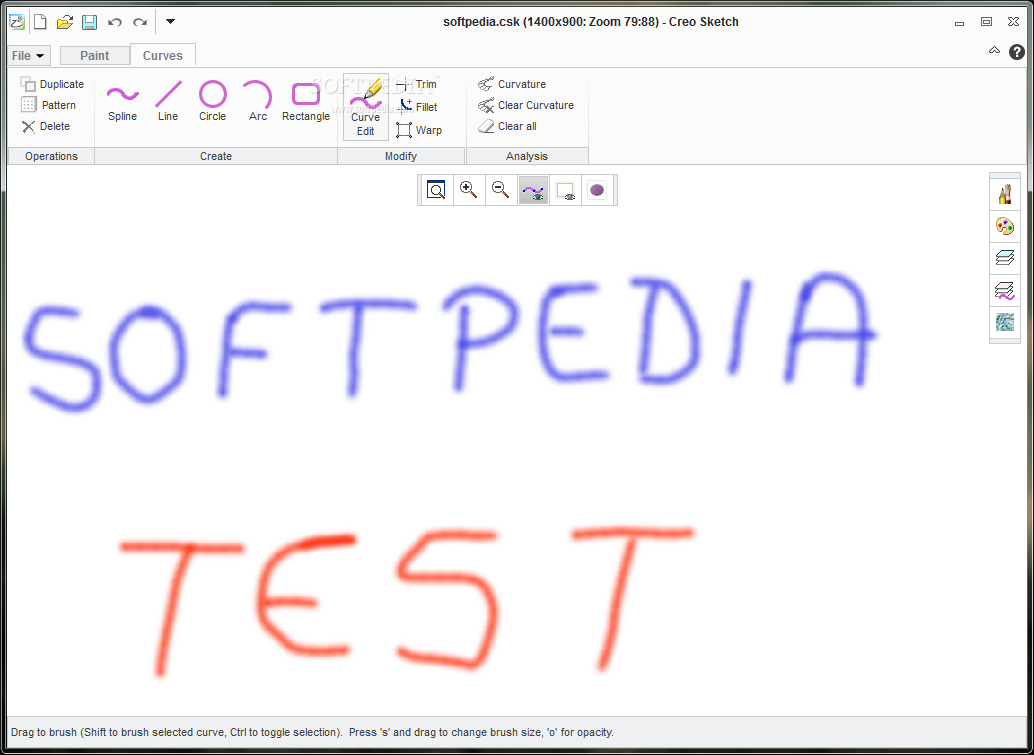Select the Curves tab
The width and height of the screenshot is (1034, 755).
(x=163, y=55)
